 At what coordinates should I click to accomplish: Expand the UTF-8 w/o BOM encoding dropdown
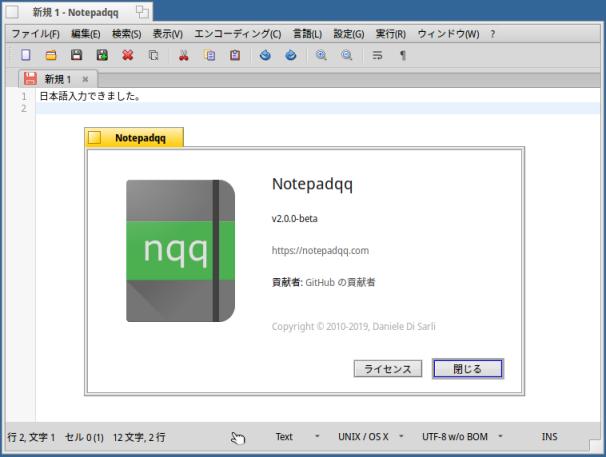tap(500, 436)
